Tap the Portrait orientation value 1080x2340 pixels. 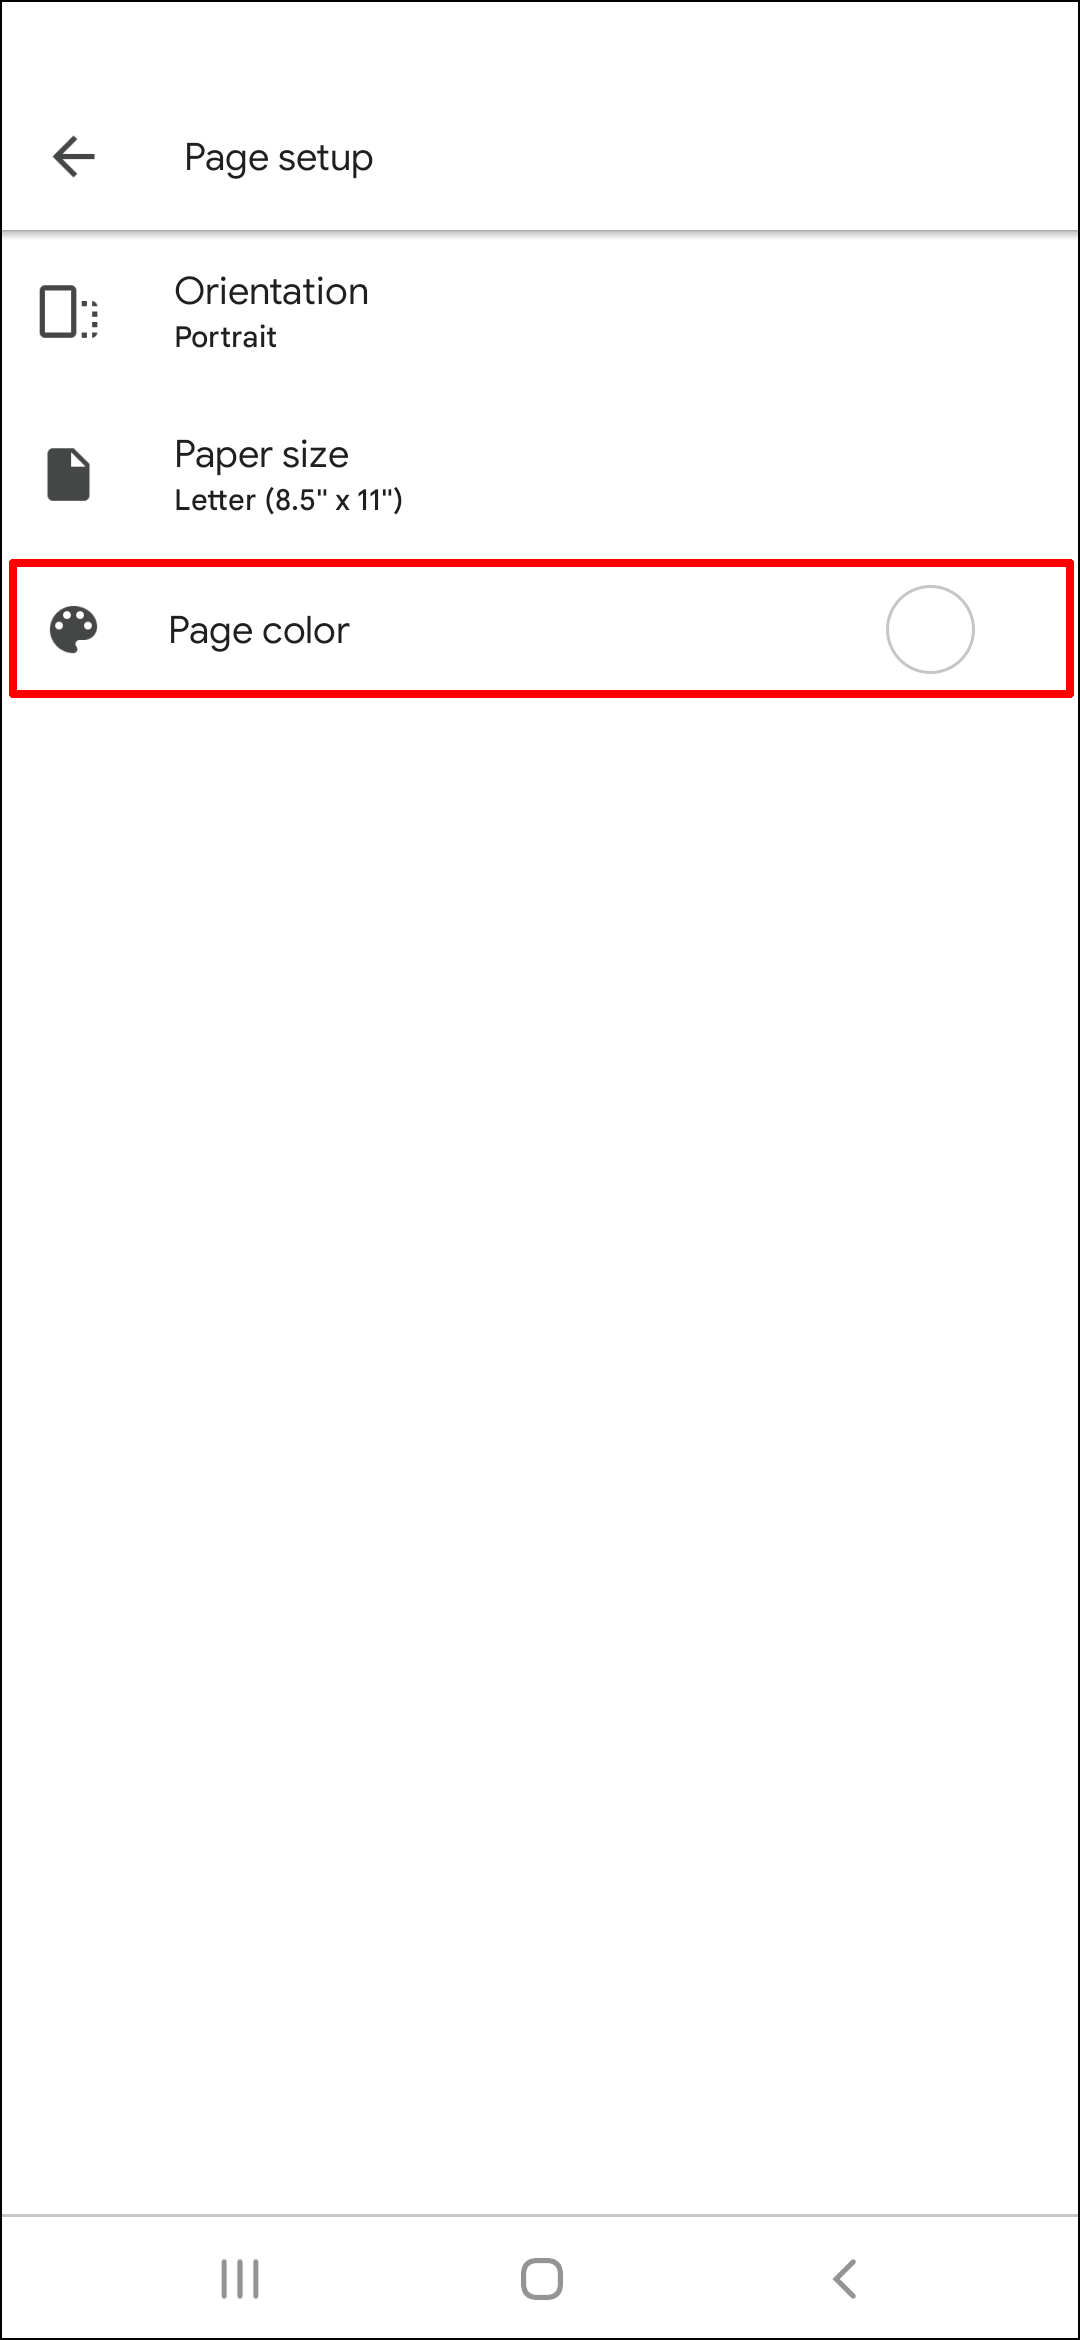tap(225, 337)
